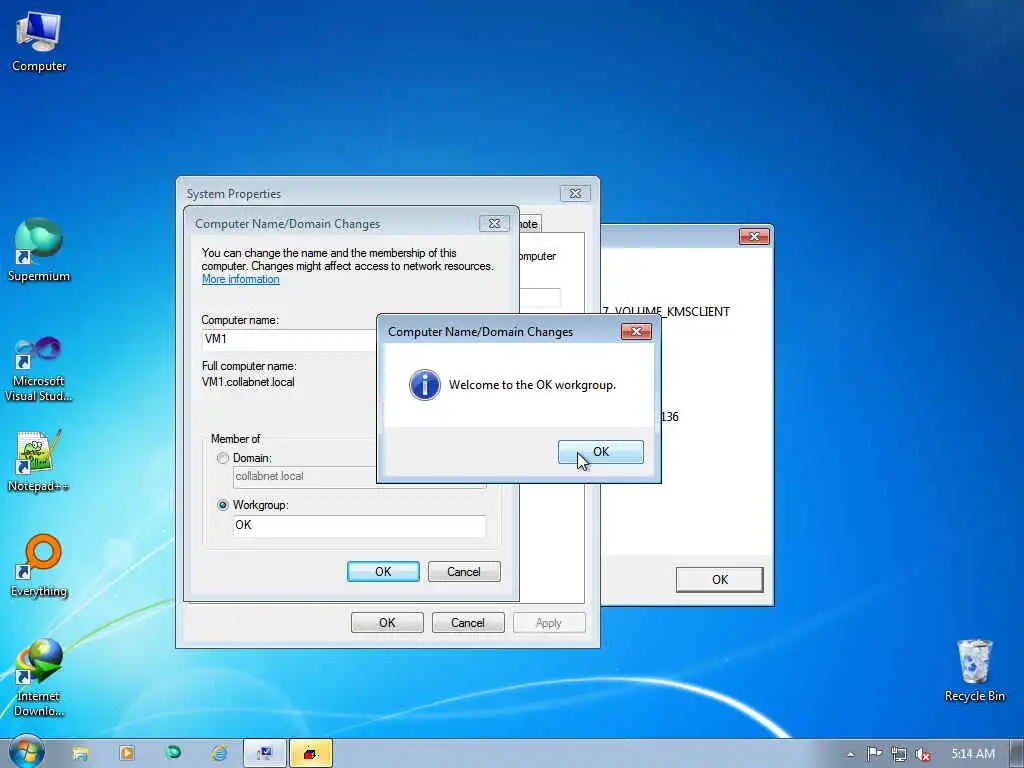
Task: Click the Computer name field containing VM1
Action: 289,339
